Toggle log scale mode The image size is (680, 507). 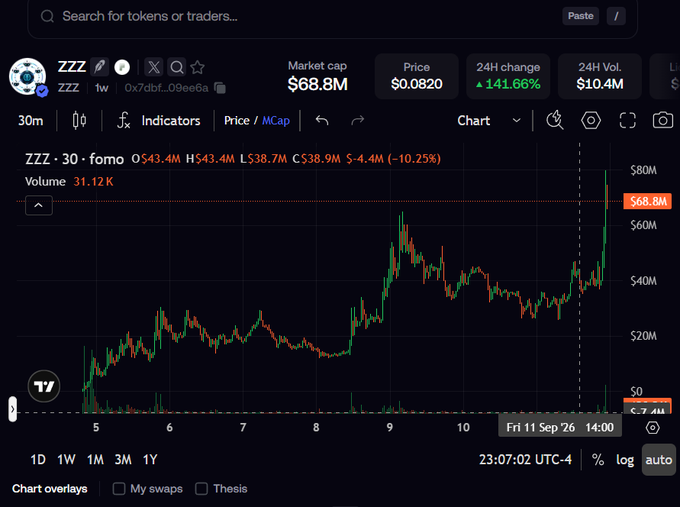pos(625,460)
